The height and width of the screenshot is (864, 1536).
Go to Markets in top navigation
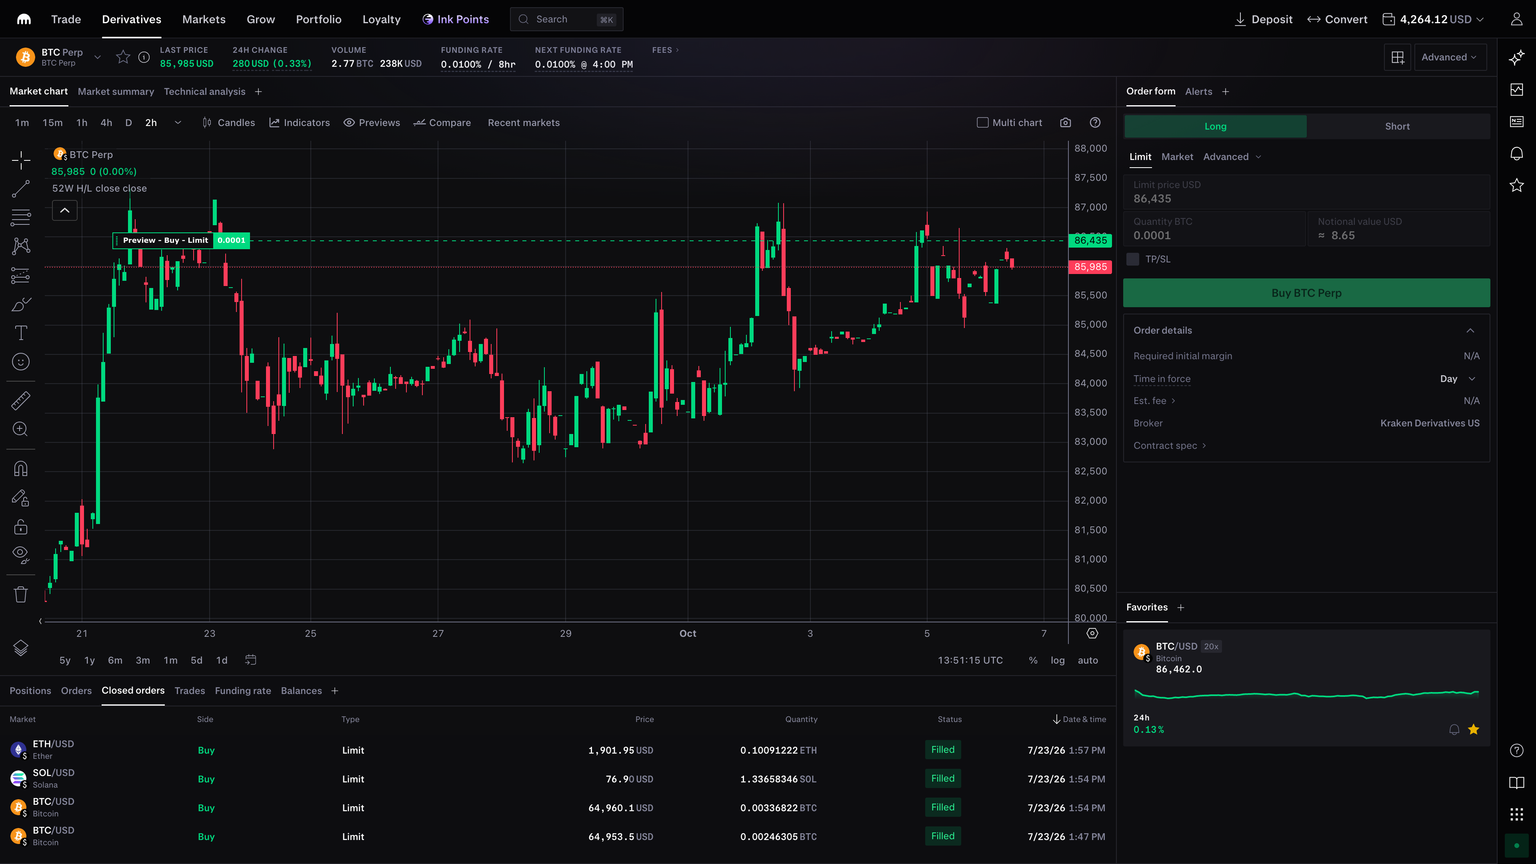pyautogui.click(x=204, y=19)
